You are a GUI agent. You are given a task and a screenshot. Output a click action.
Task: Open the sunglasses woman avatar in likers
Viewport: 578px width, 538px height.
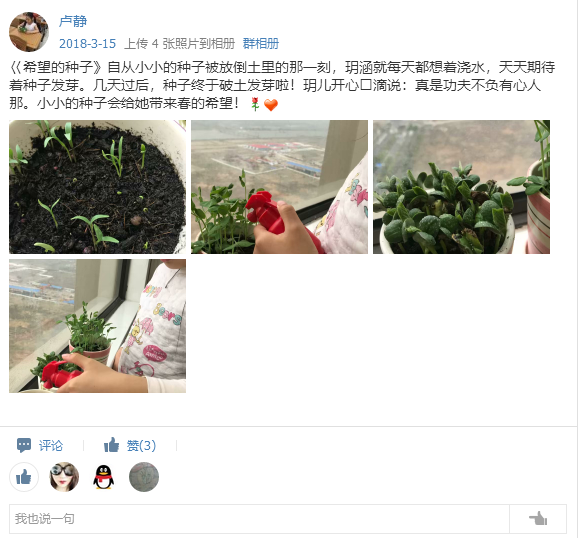pos(64,477)
